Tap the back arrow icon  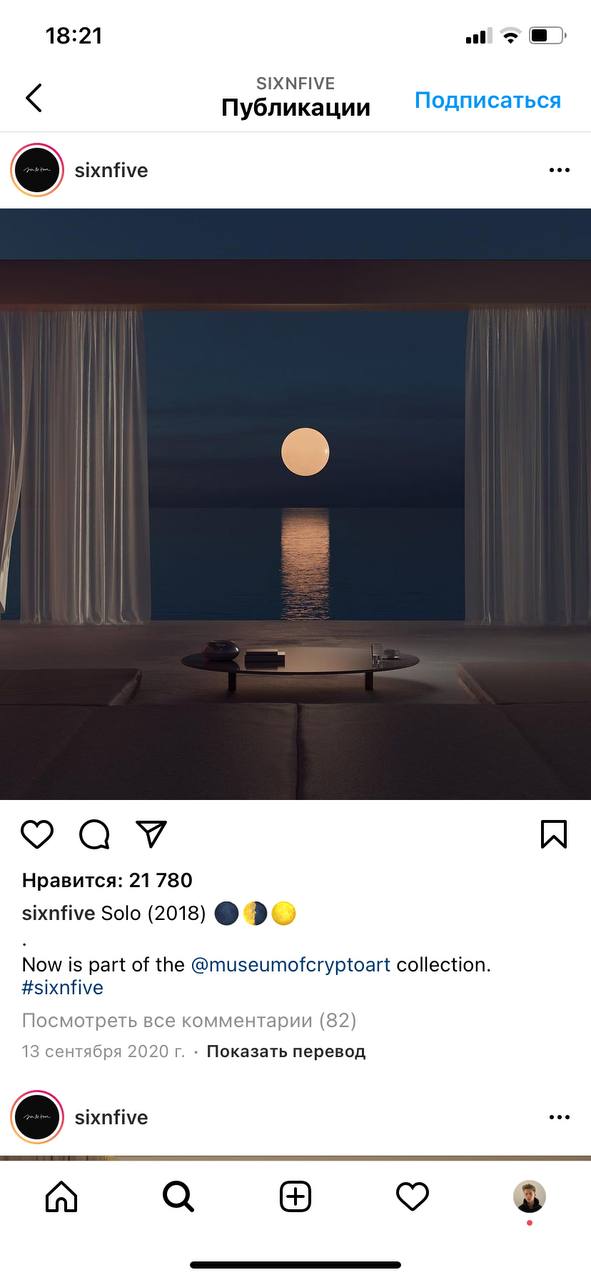click(x=34, y=97)
